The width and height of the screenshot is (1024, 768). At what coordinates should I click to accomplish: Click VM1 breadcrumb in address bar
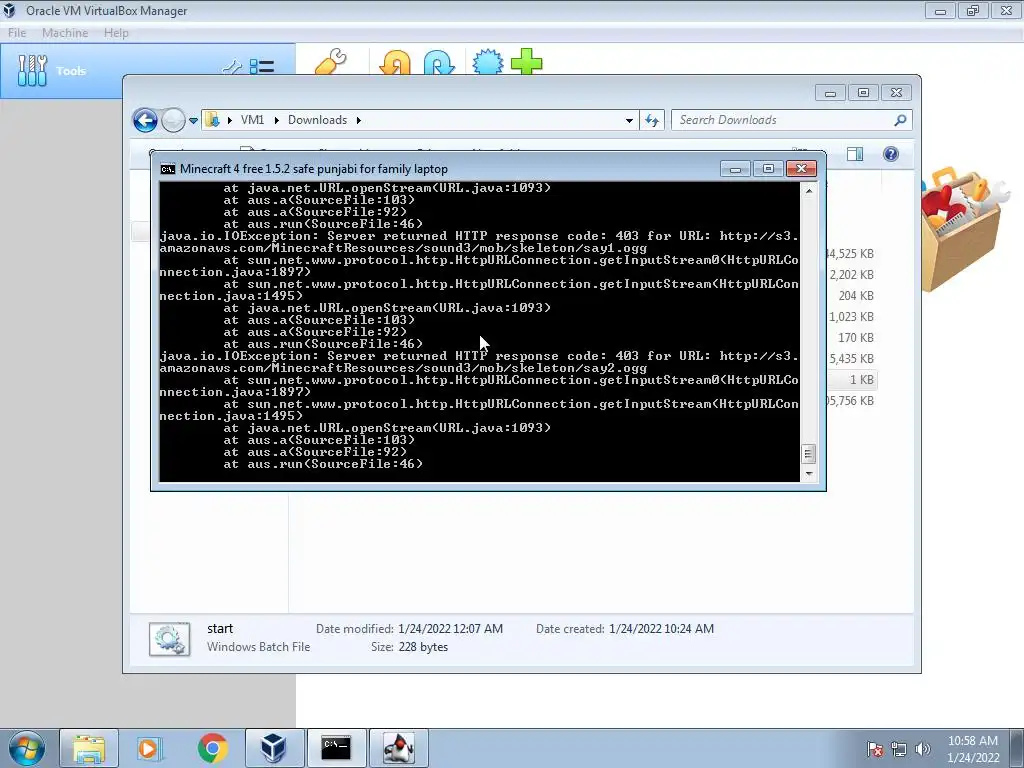252,120
